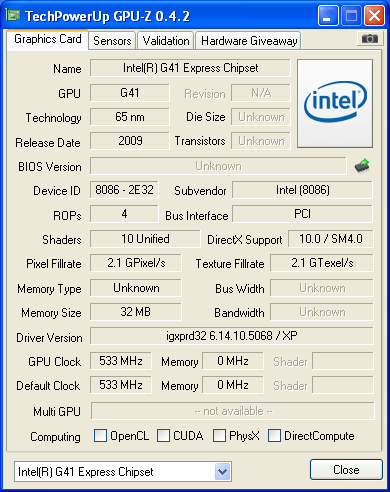Click the Pixel Fillrate value 2.1 GPixel/s

136,263
